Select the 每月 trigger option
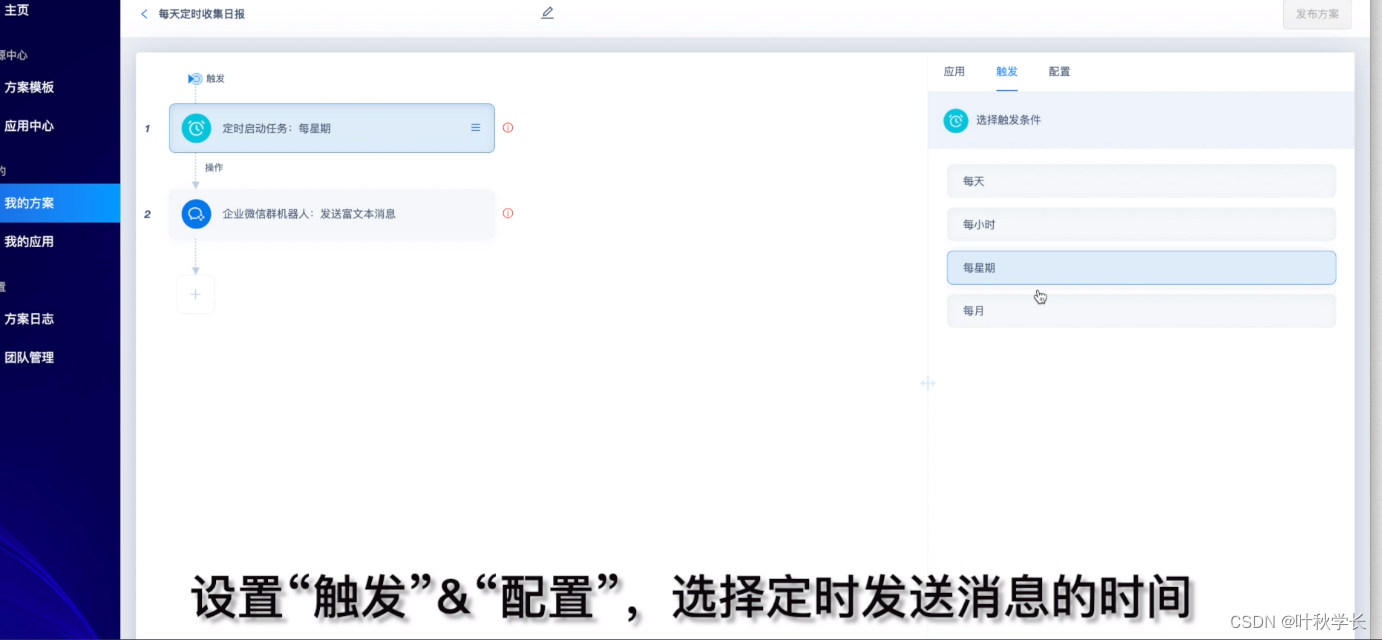Image resolution: width=1382 pixels, height=640 pixels. [1141, 310]
